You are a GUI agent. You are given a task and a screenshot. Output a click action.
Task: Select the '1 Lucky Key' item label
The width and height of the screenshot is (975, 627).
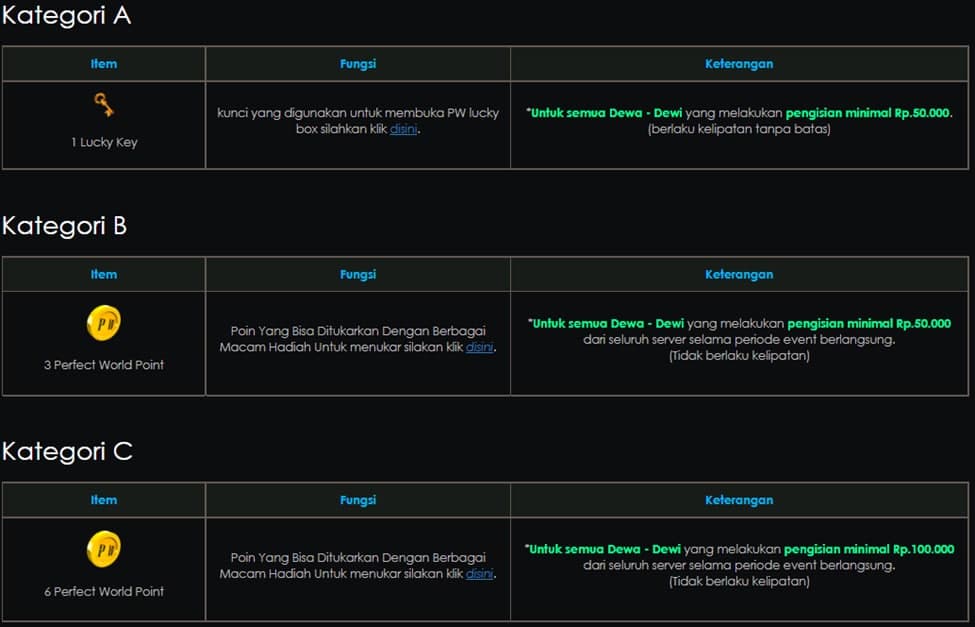click(104, 142)
